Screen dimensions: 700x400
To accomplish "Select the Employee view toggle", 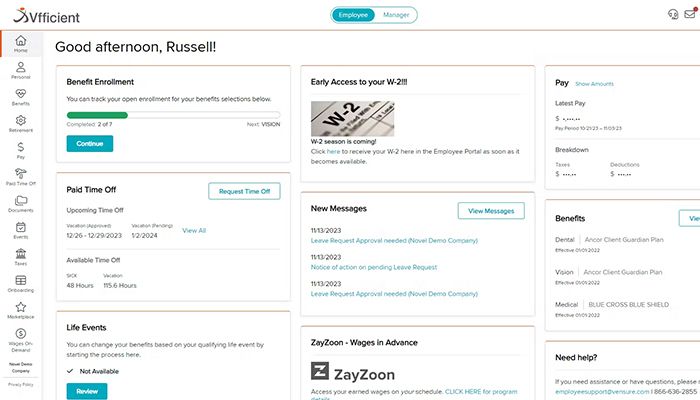I will [352, 15].
